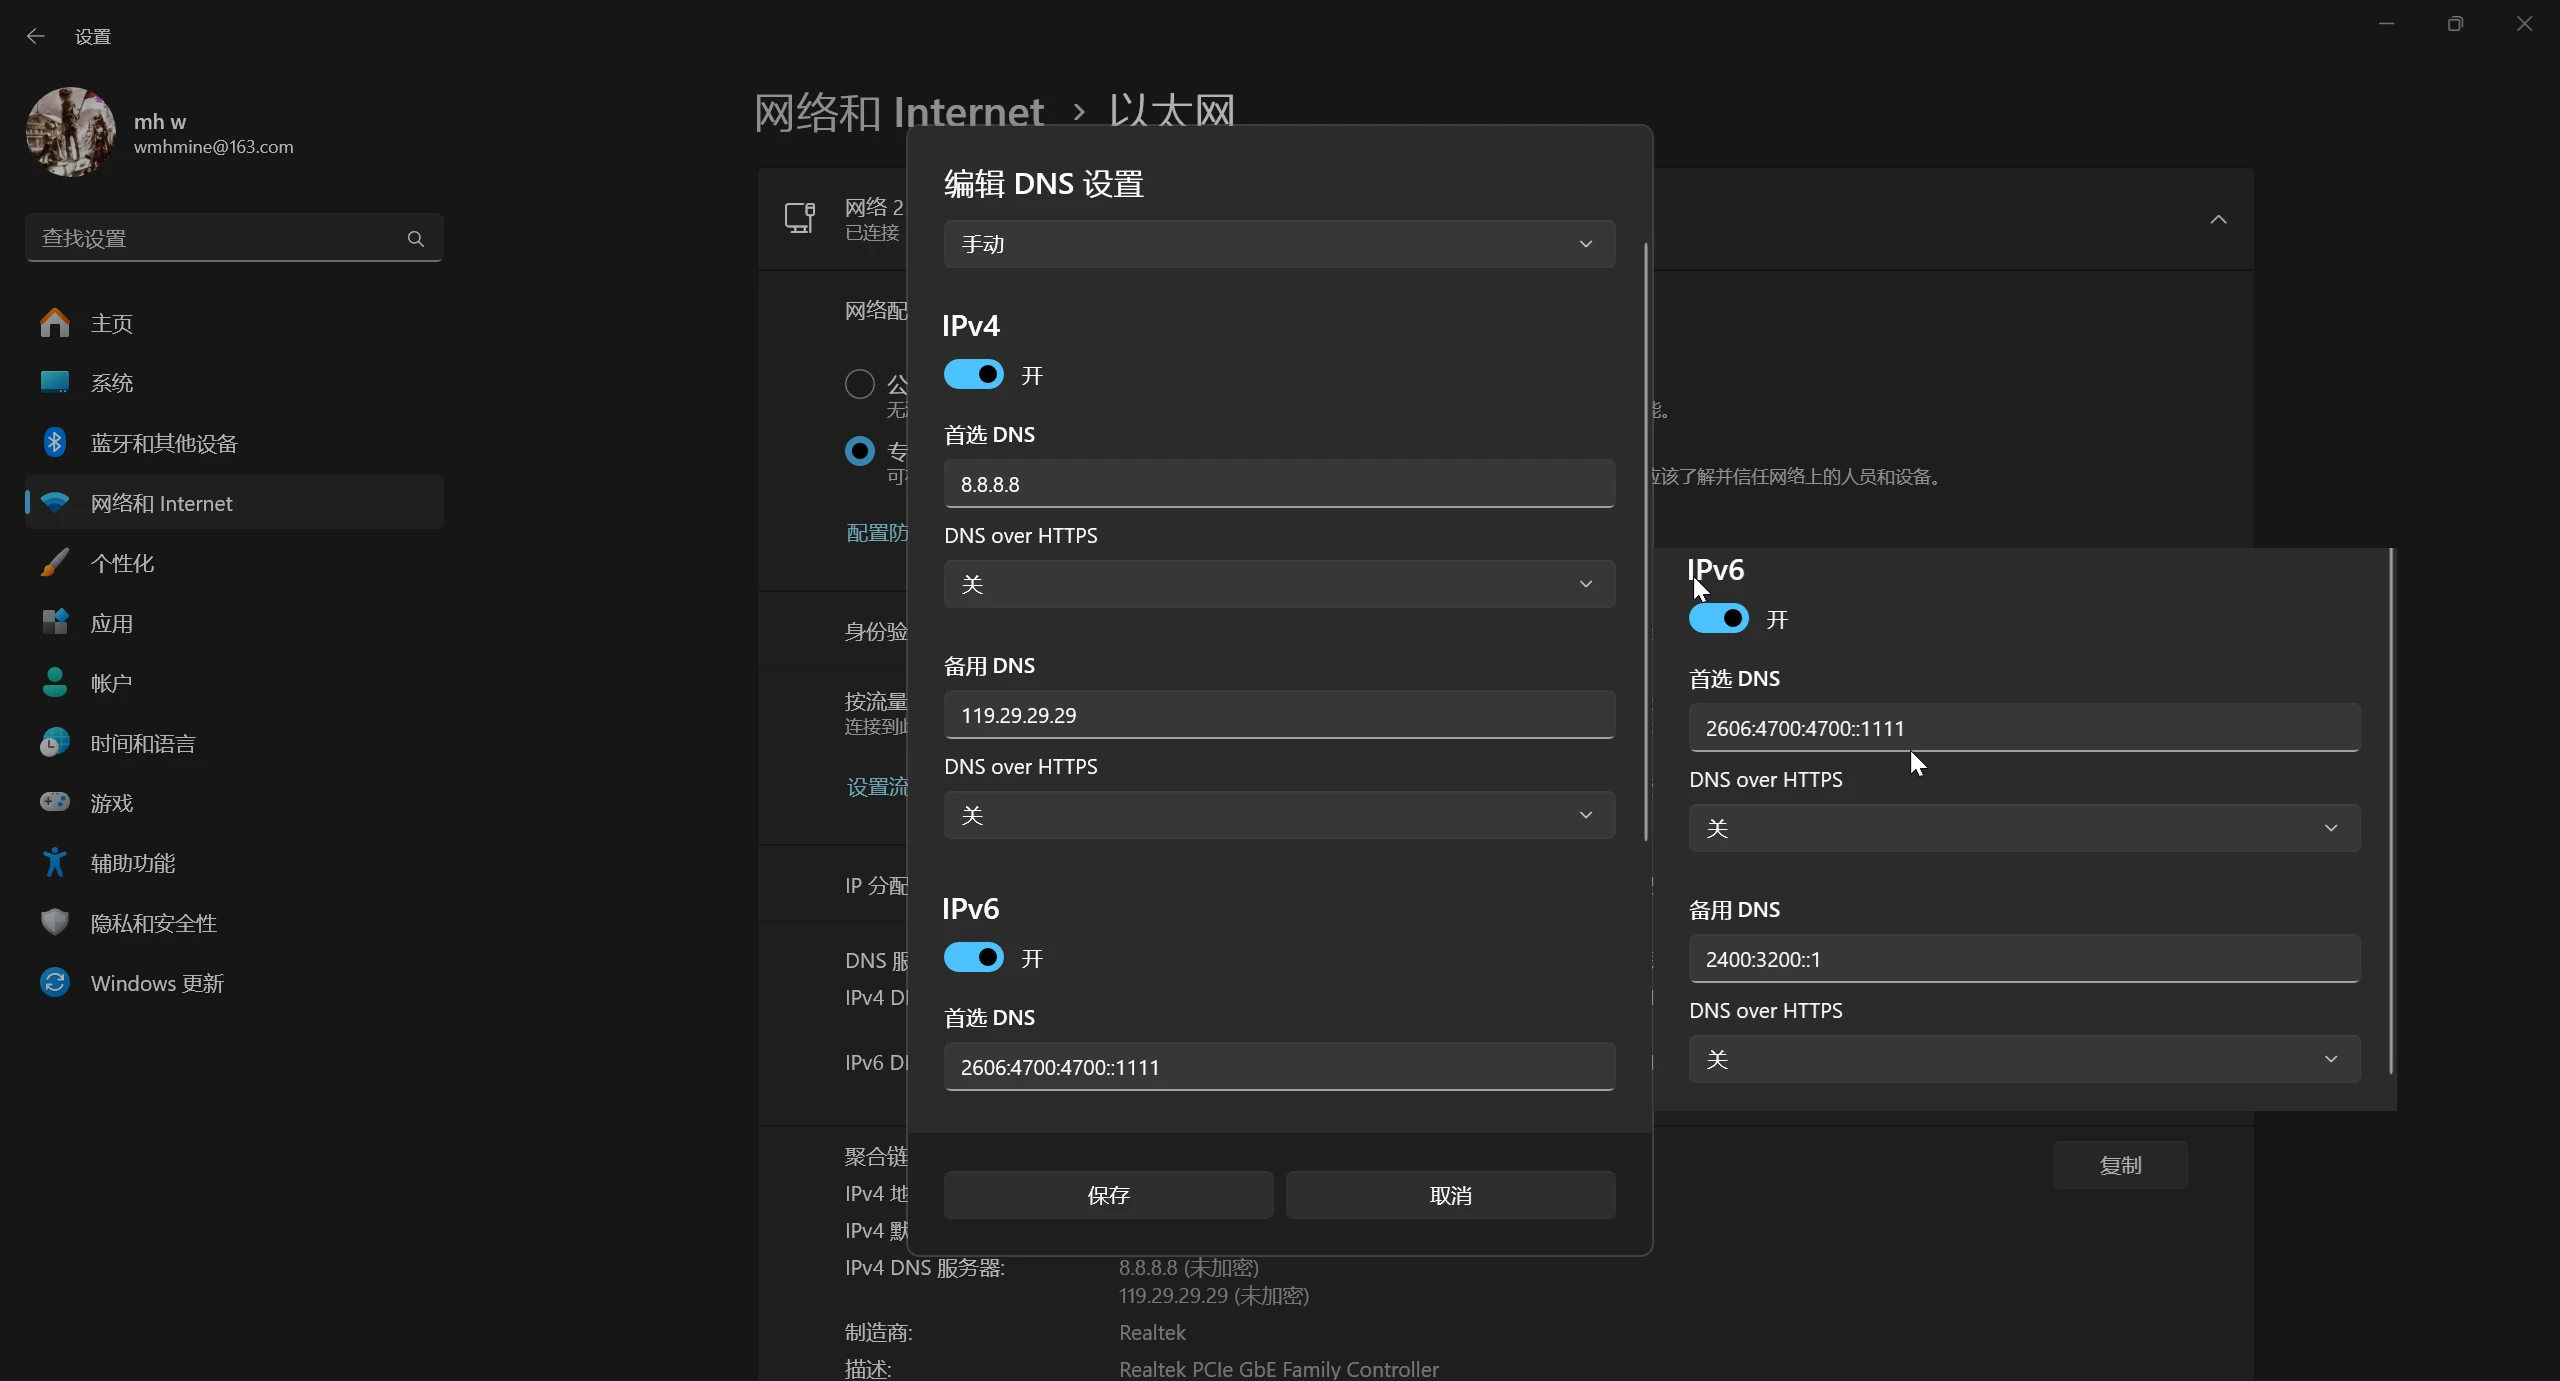The image size is (2560, 1381).
Task: Click the back arrow at top left
Action: [36, 36]
